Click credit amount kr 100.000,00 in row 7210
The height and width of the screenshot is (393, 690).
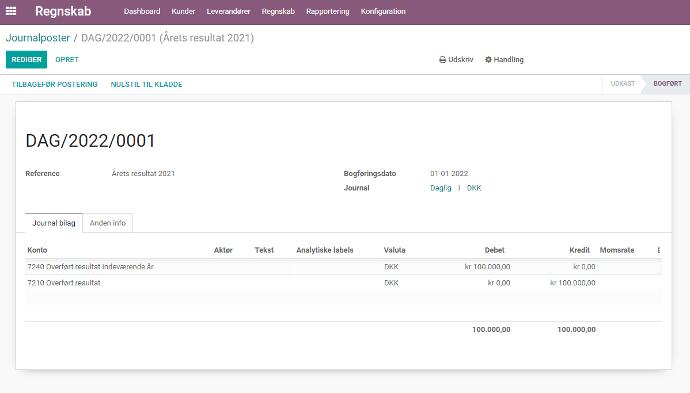573,283
